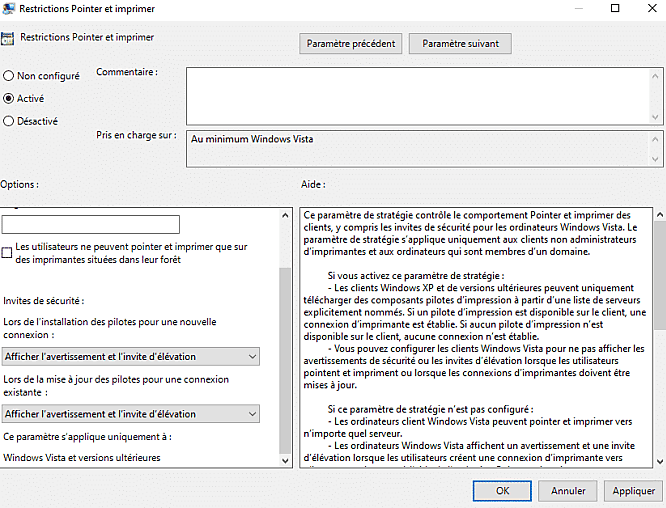Minimize the policy settings window
666x508 pixels.
click(x=579, y=8)
